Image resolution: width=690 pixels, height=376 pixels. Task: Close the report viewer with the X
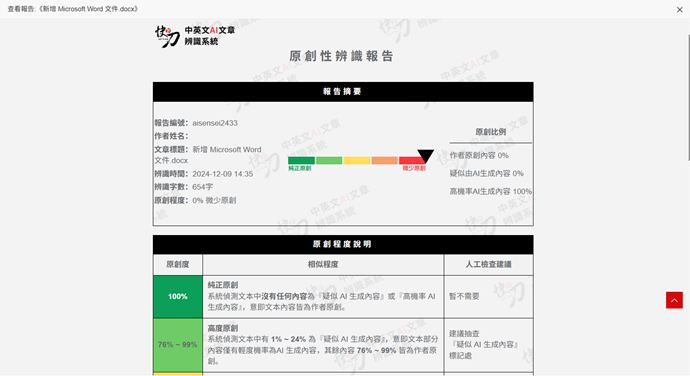tap(679, 10)
